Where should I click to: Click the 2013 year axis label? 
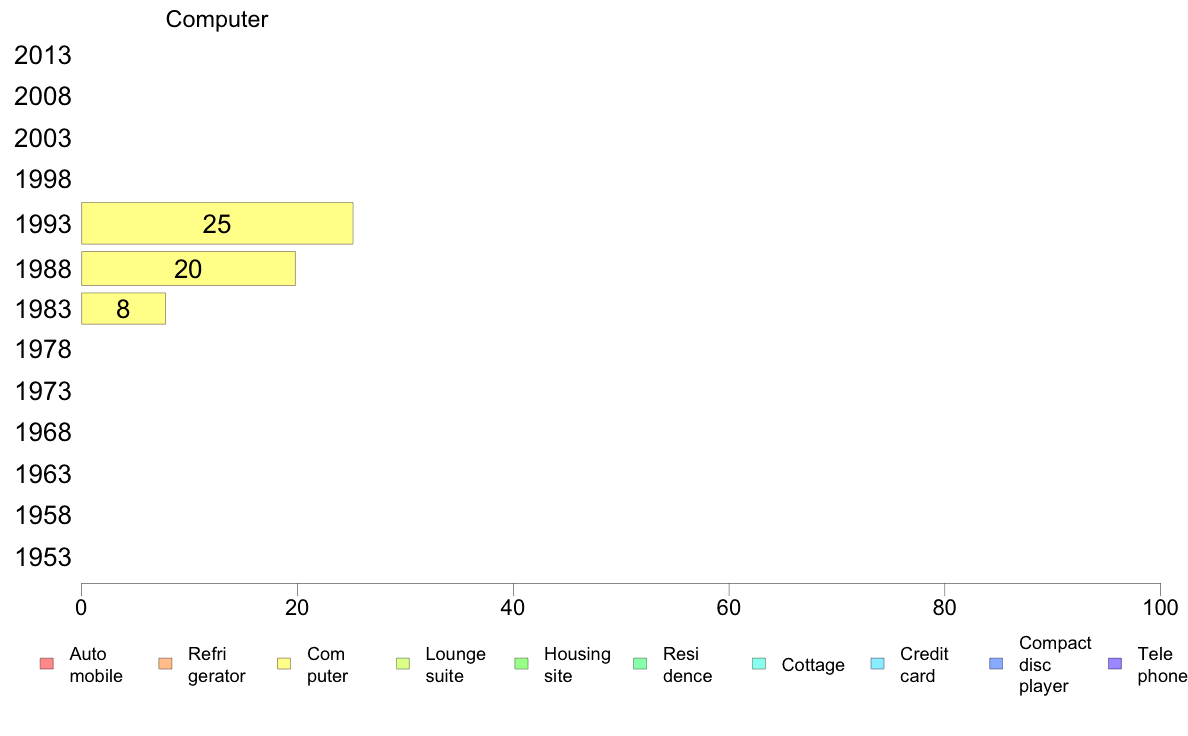[43, 56]
